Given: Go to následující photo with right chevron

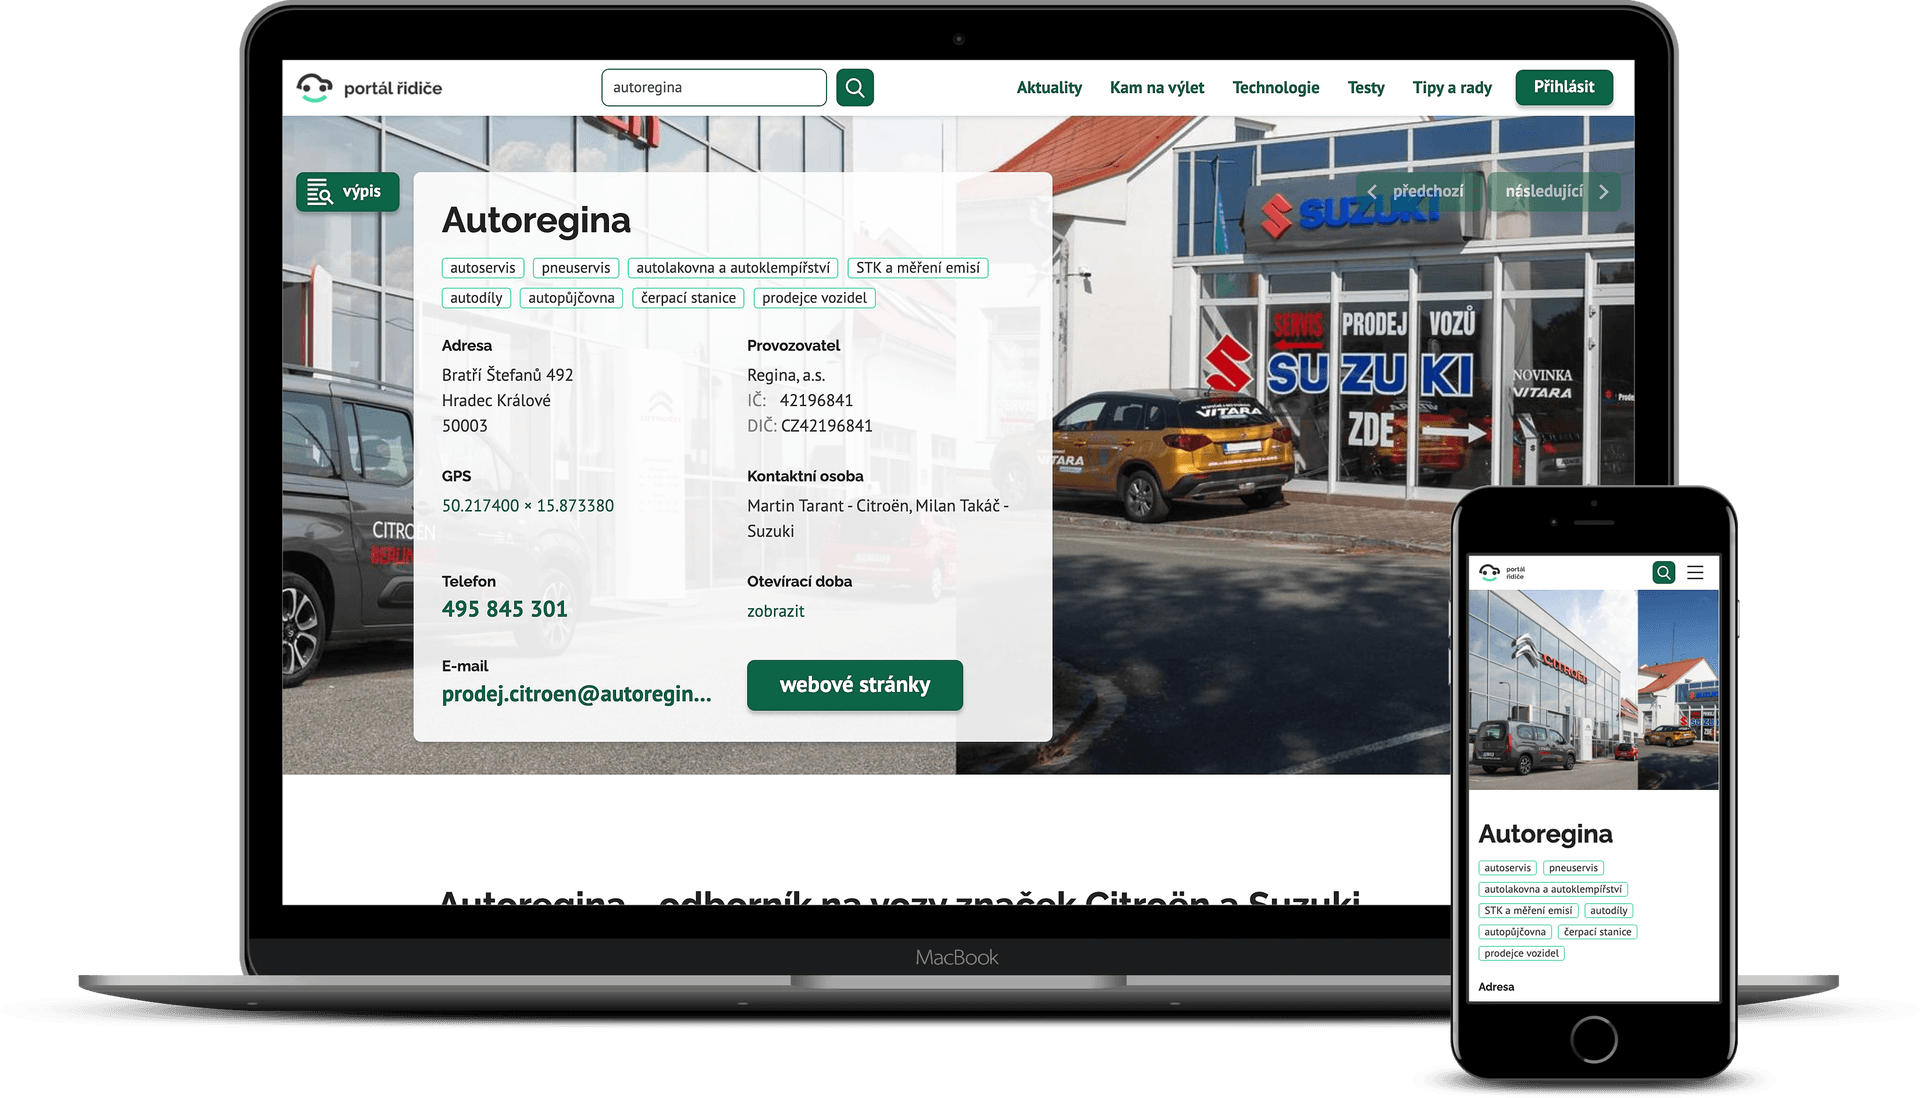Looking at the screenshot, I should [1555, 191].
